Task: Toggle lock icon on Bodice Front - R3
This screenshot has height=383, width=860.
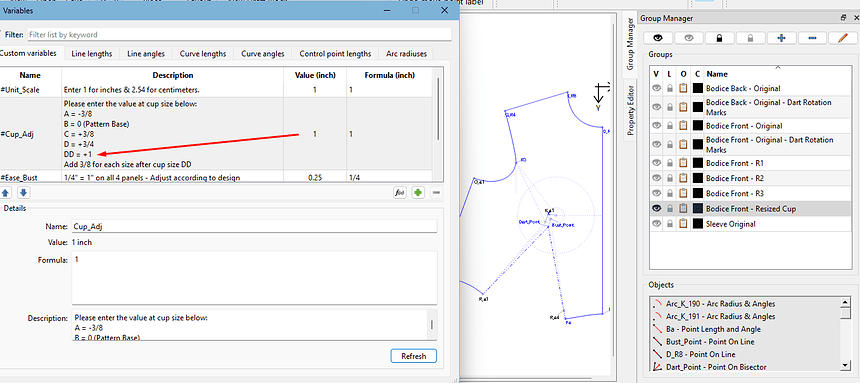Action: pos(670,194)
